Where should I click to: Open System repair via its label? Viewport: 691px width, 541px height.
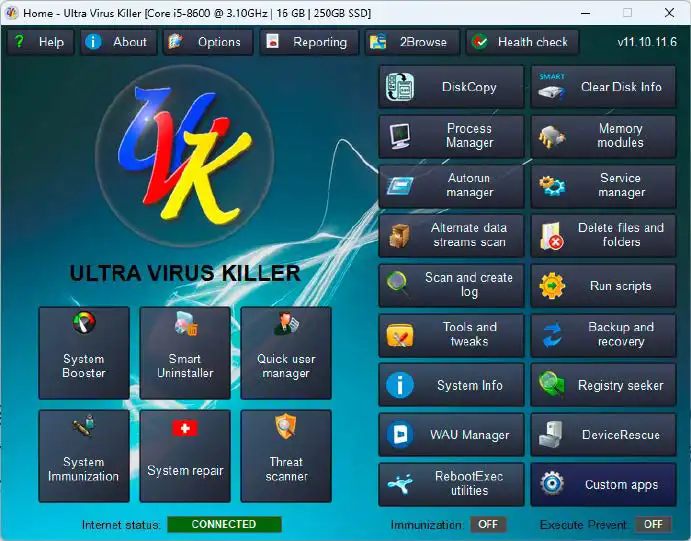185,471
